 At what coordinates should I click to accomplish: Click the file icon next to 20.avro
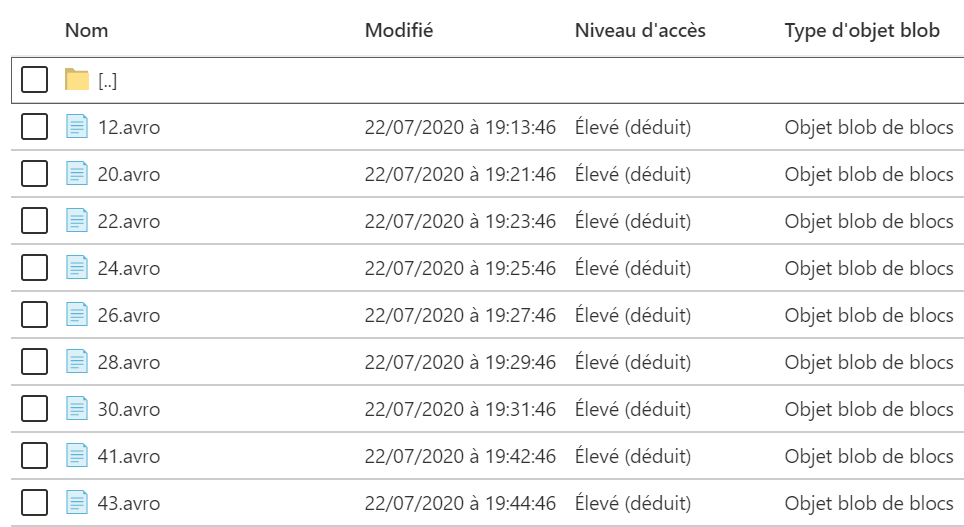click(77, 173)
